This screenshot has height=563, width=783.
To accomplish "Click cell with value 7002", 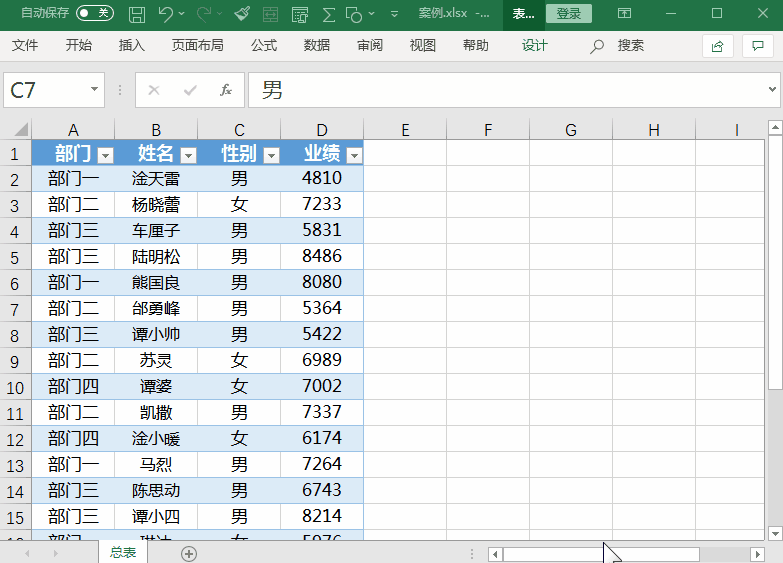I will coord(322,387).
